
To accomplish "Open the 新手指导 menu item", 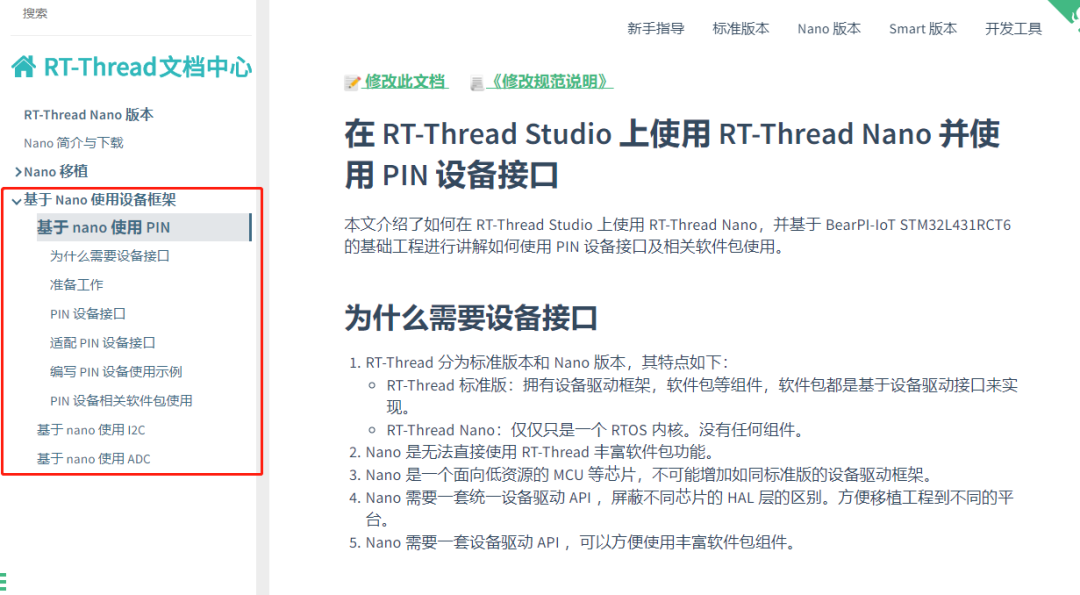I will (x=656, y=29).
